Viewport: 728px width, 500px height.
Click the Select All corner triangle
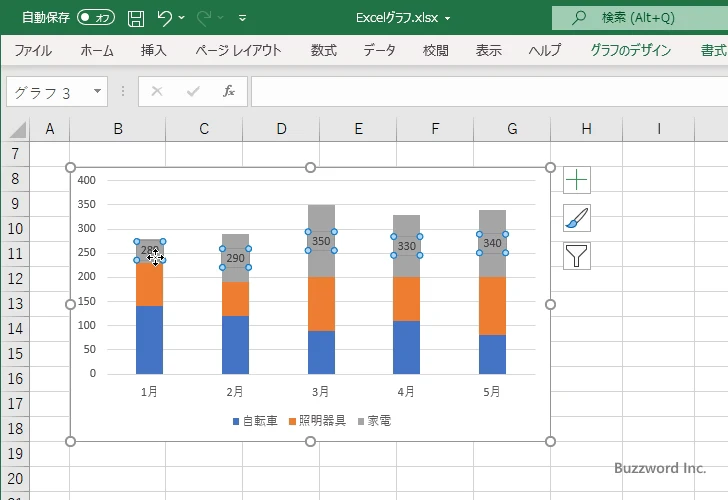18,129
